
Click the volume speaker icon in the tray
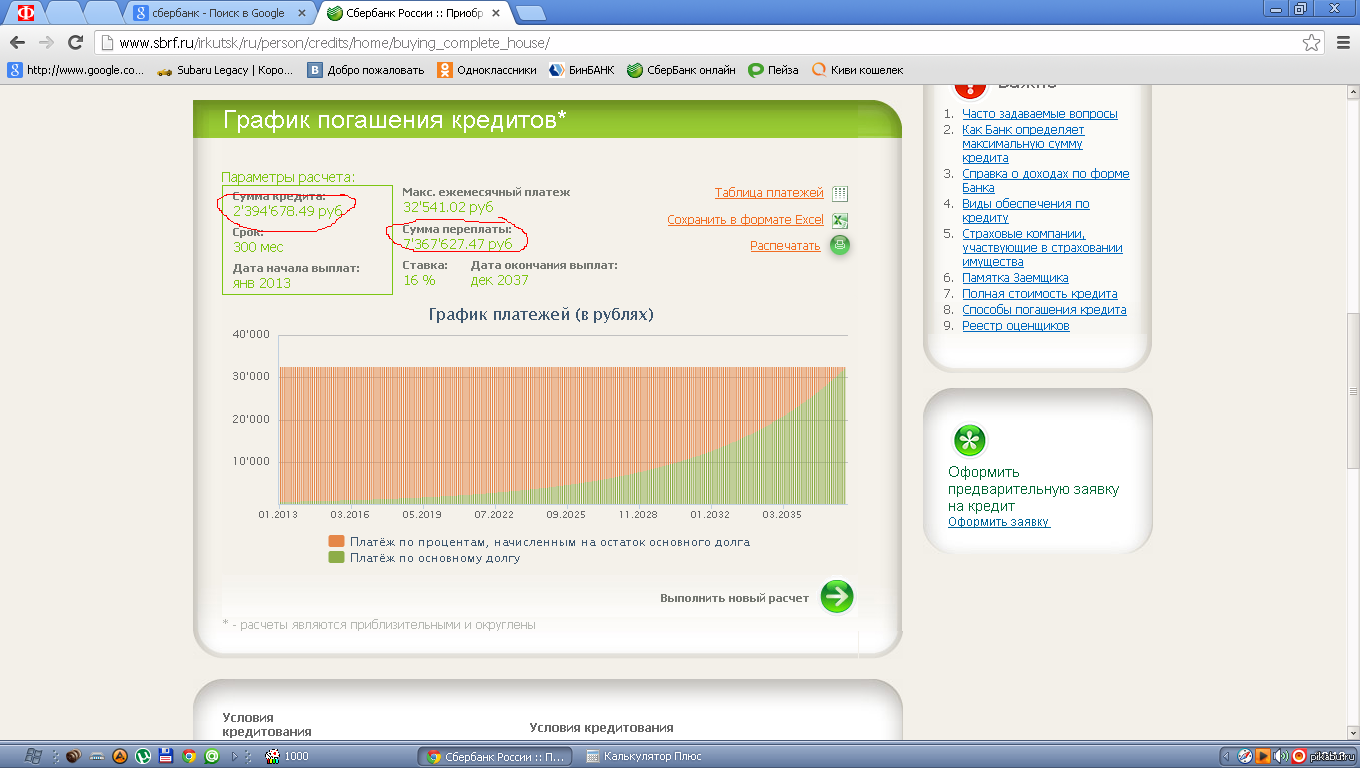(1281, 756)
